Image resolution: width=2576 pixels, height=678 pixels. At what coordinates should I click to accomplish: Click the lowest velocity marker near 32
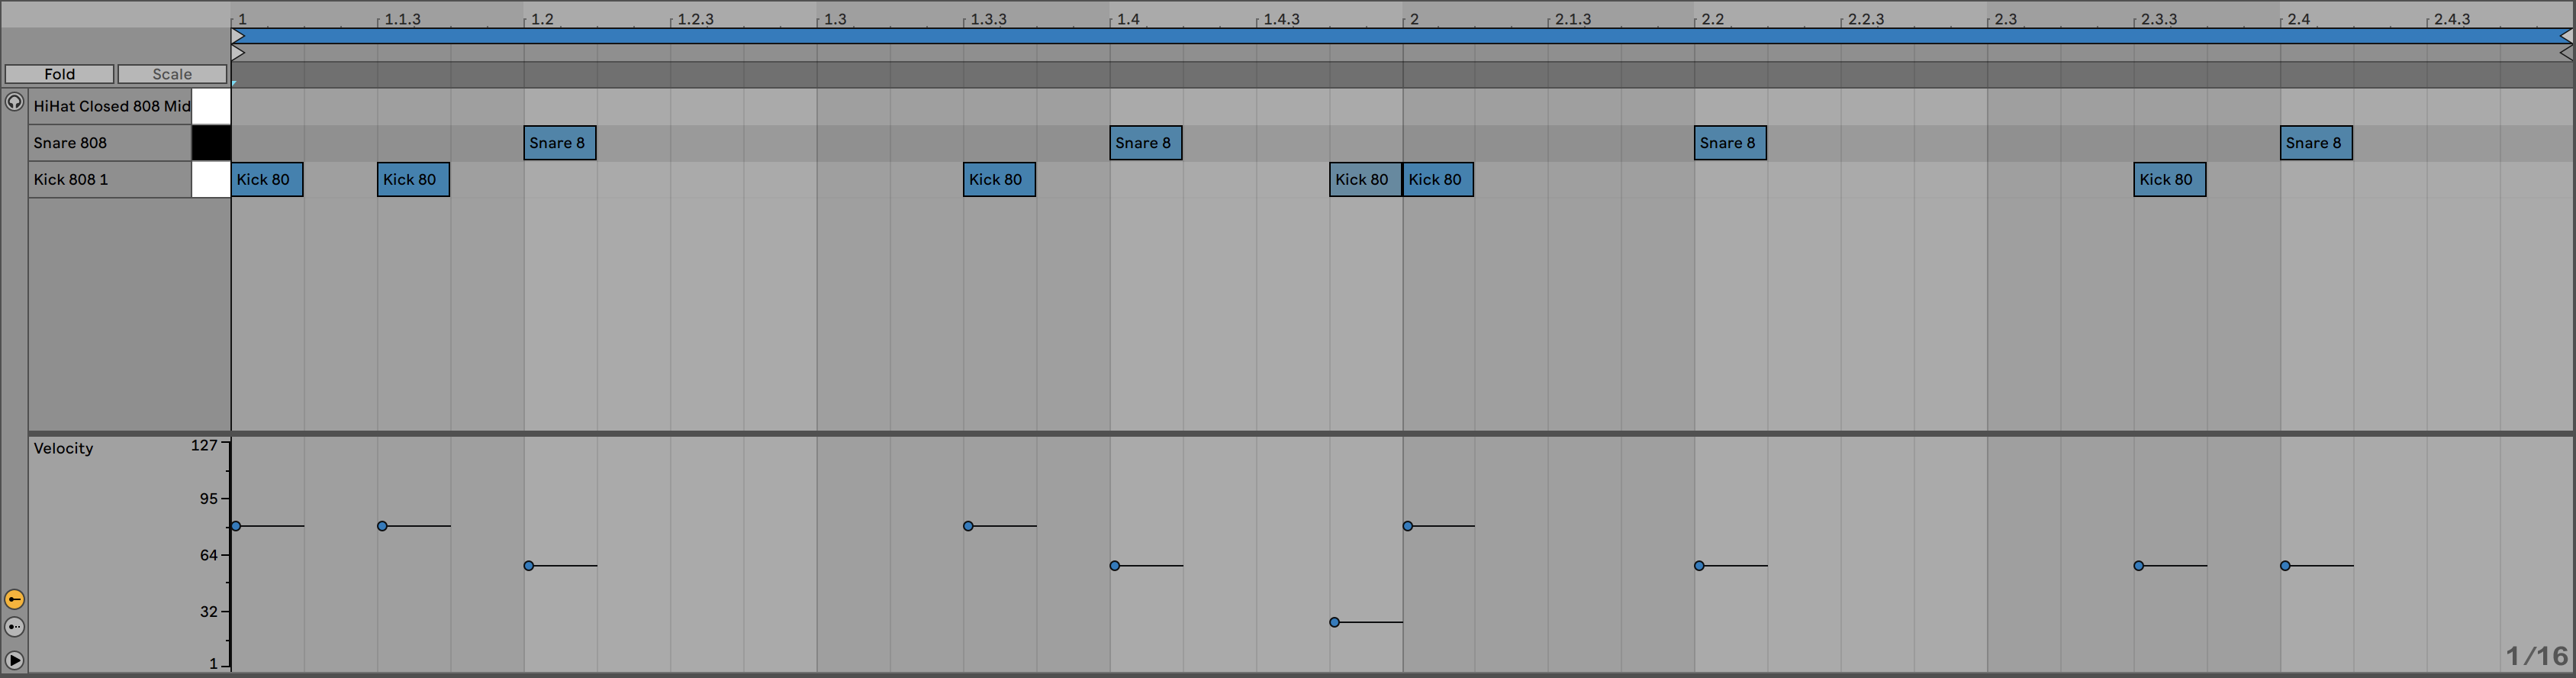[1334, 622]
